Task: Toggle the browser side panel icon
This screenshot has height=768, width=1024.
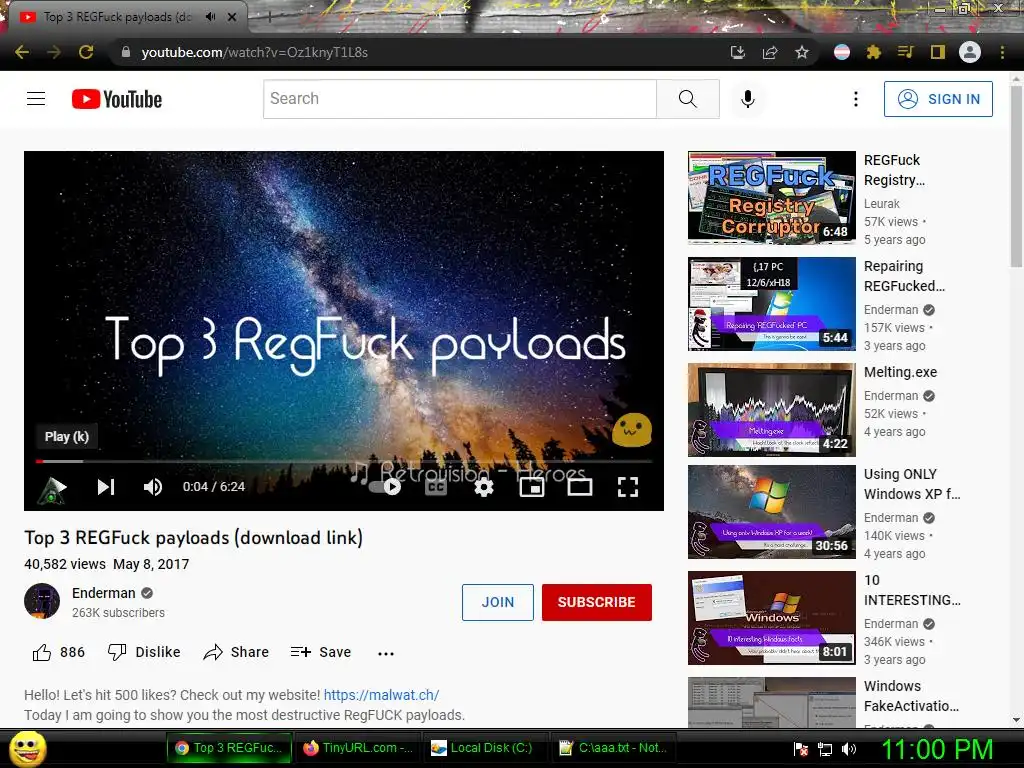Action: pyautogui.click(x=938, y=52)
